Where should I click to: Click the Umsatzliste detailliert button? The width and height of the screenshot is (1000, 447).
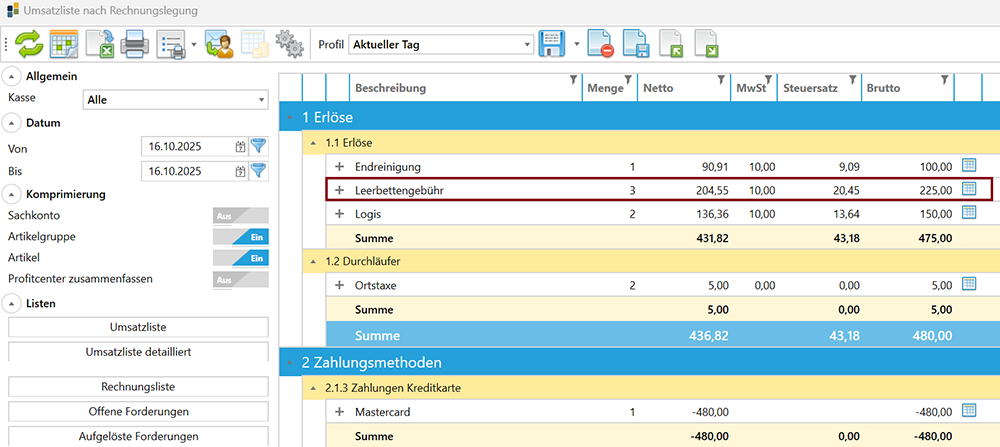click(138, 352)
